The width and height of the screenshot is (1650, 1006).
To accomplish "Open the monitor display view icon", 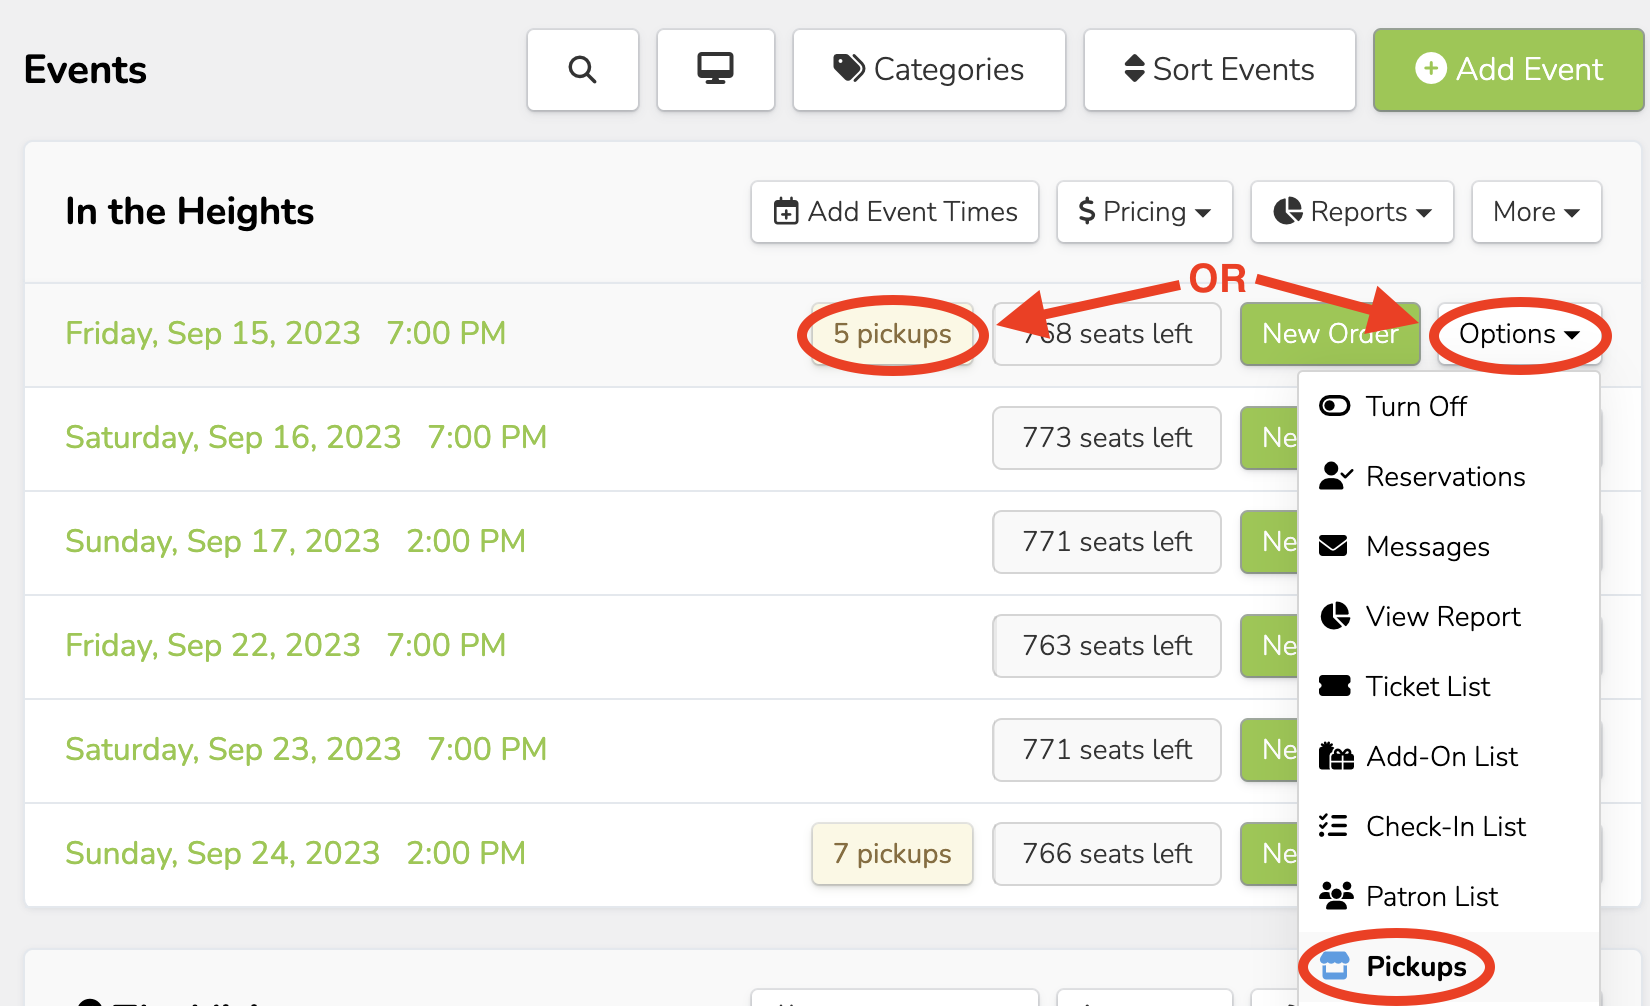I will pos(715,70).
